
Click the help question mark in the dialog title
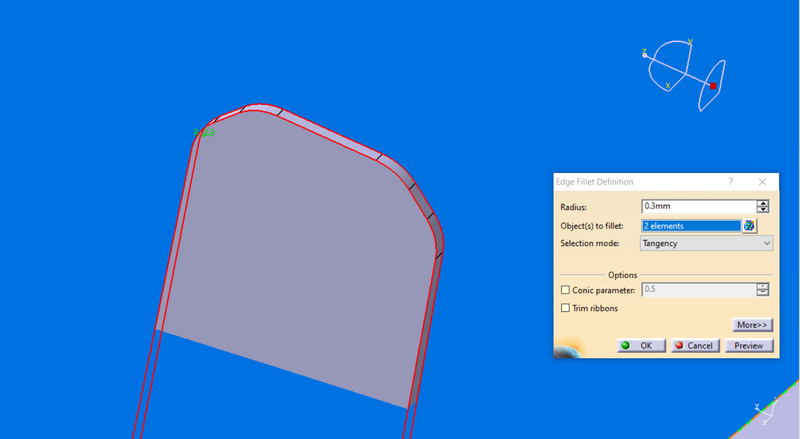pos(730,182)
